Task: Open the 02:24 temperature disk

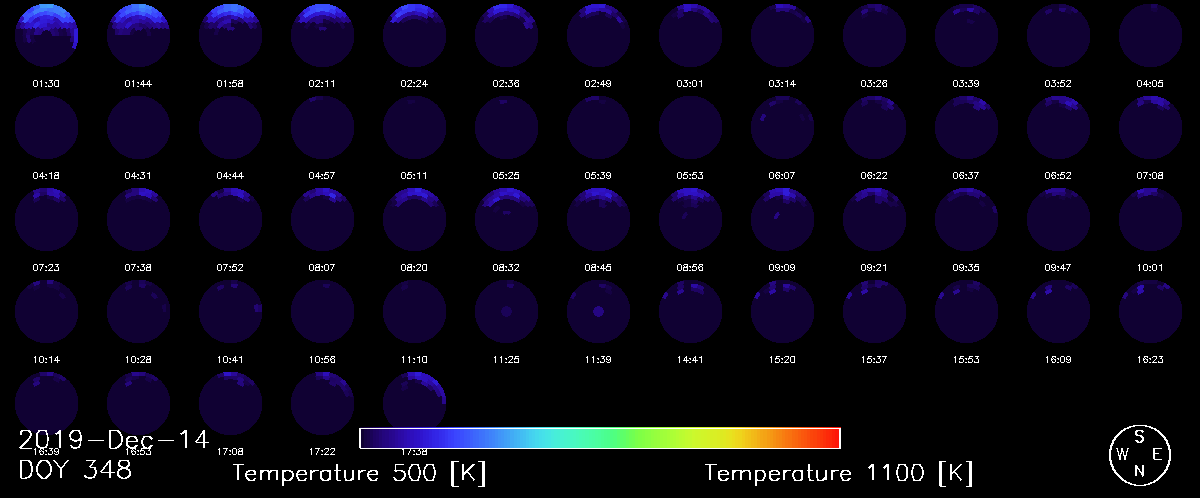Action: [x=415, y=35]
